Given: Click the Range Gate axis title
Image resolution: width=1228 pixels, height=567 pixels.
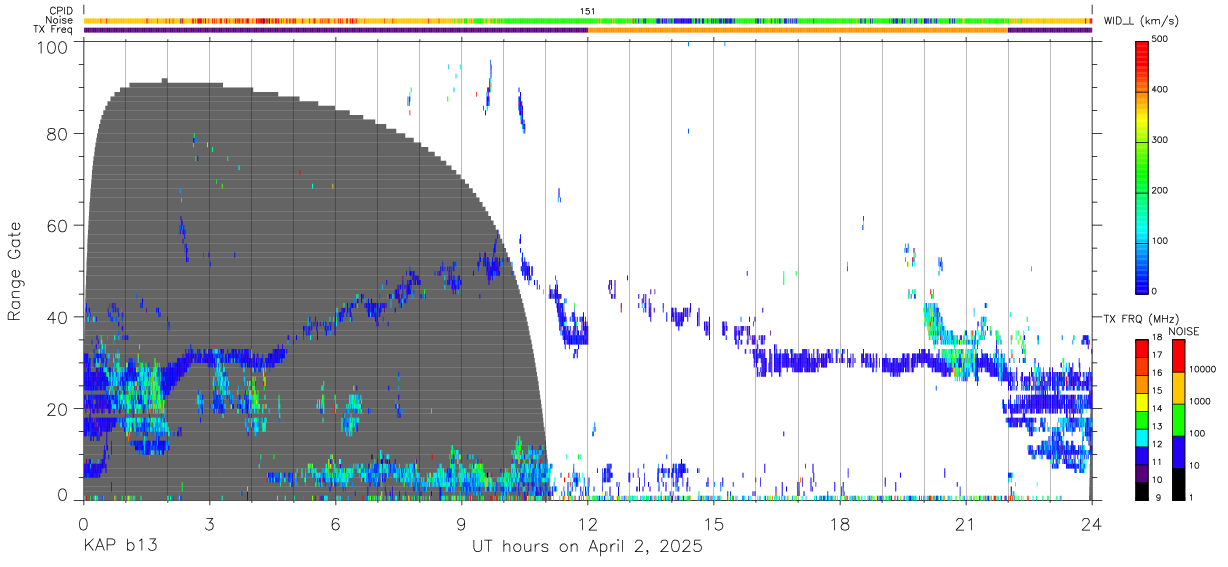Looking at the screenshot, I should point(15,271).
